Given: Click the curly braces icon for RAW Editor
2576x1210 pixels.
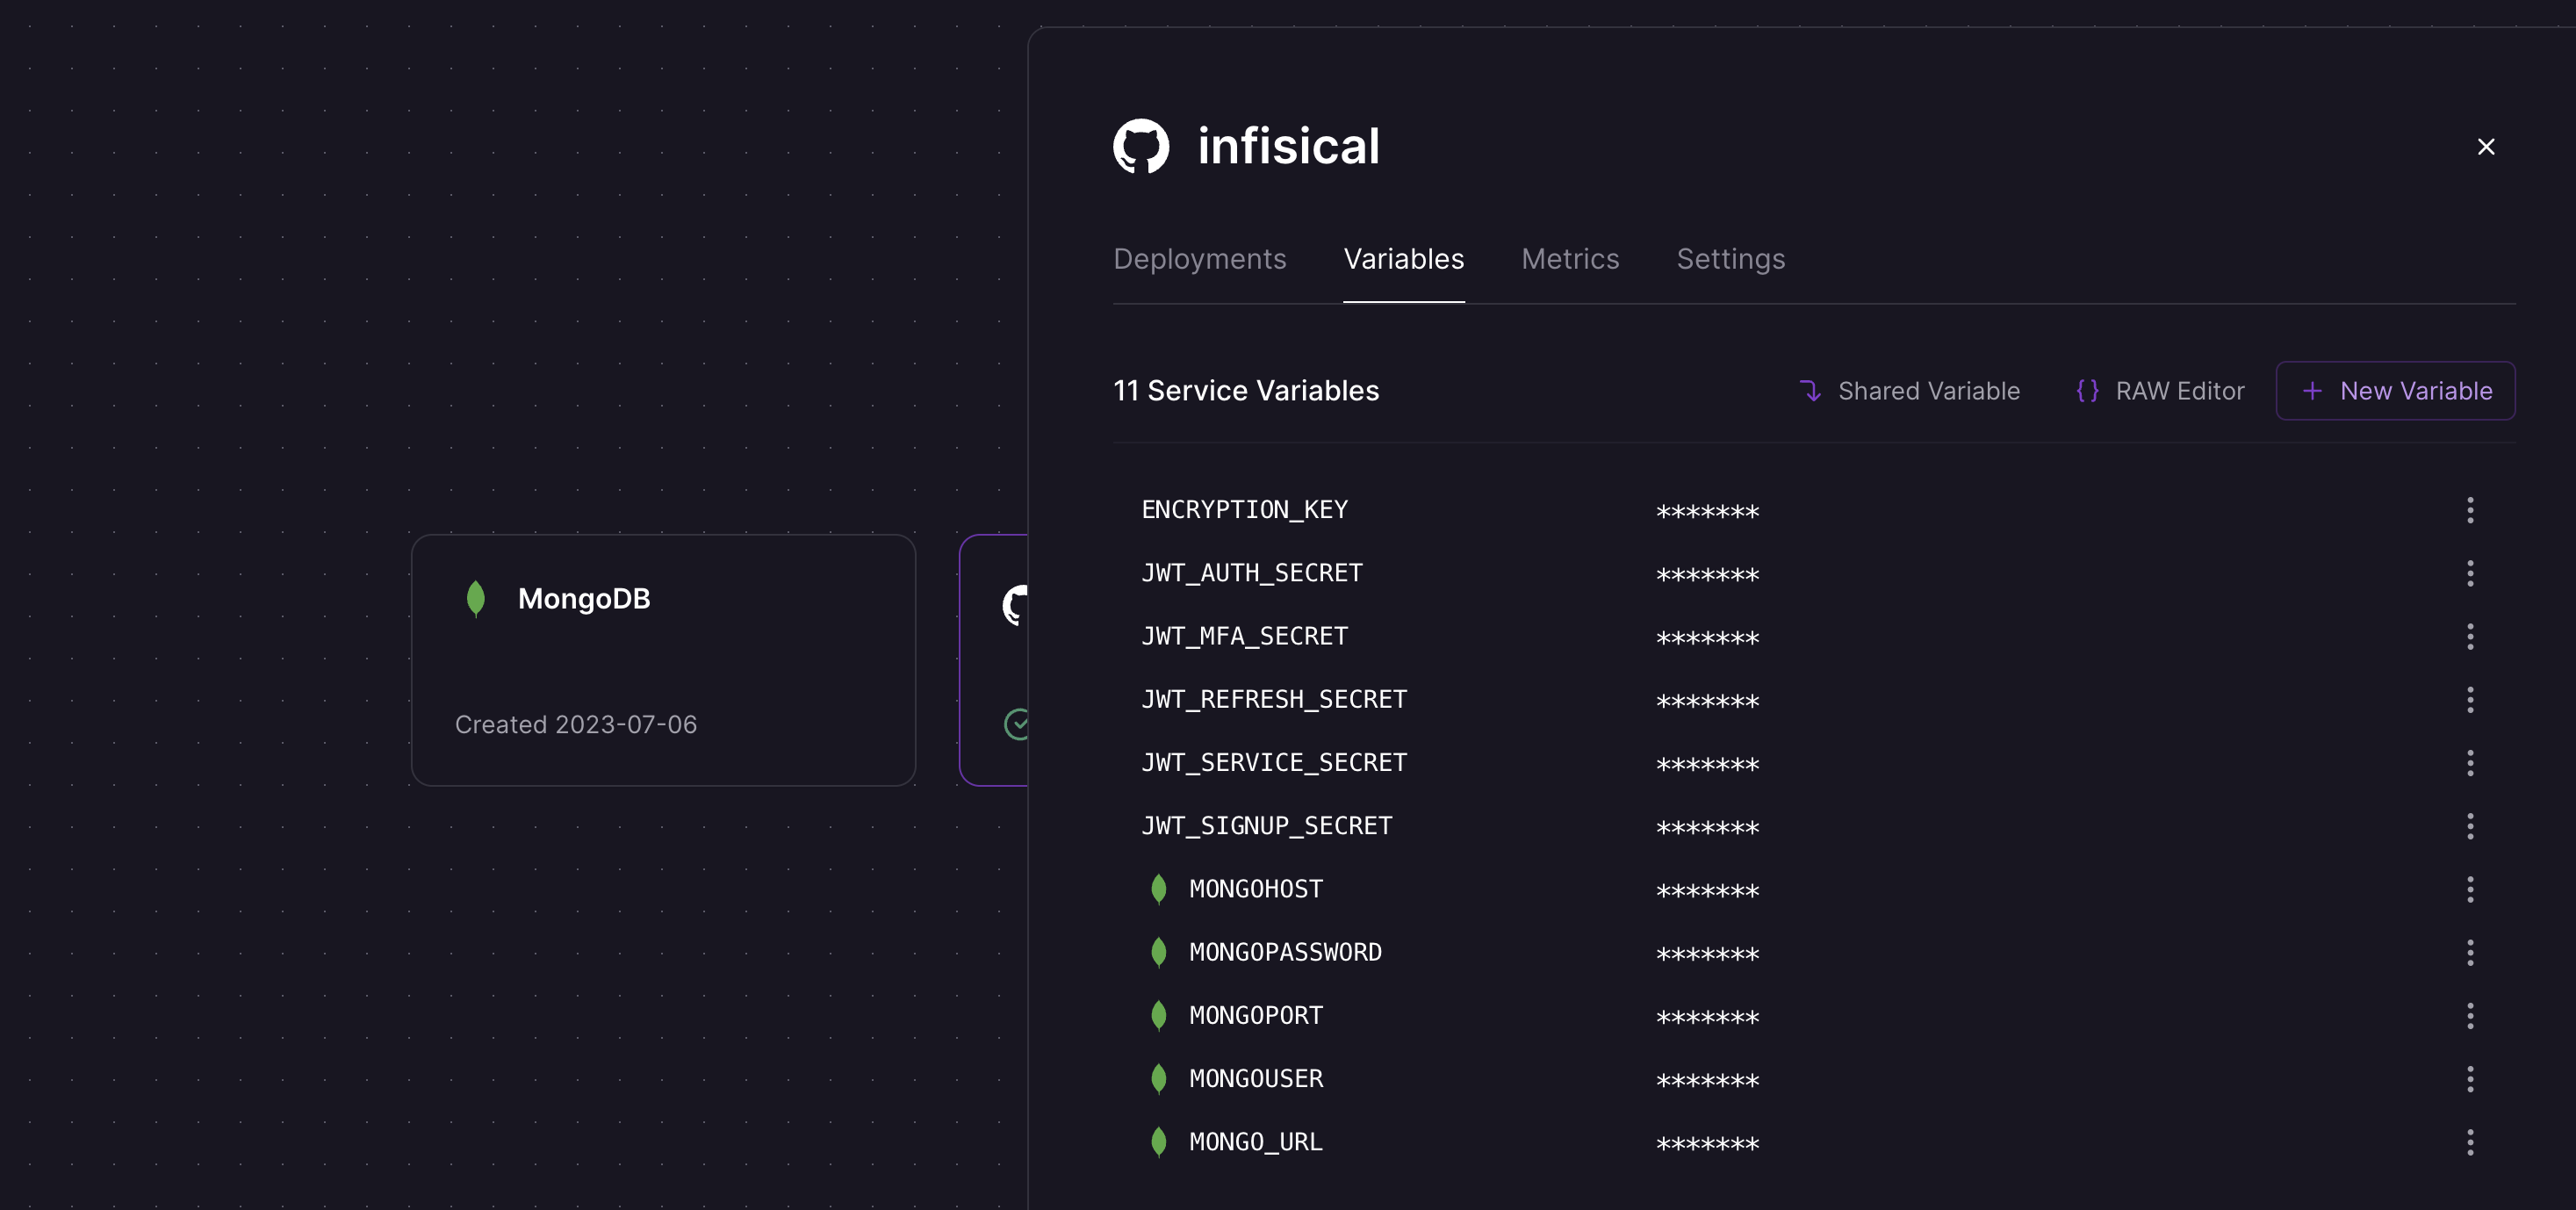Looking at the screenshot, I should (2087, 391).
